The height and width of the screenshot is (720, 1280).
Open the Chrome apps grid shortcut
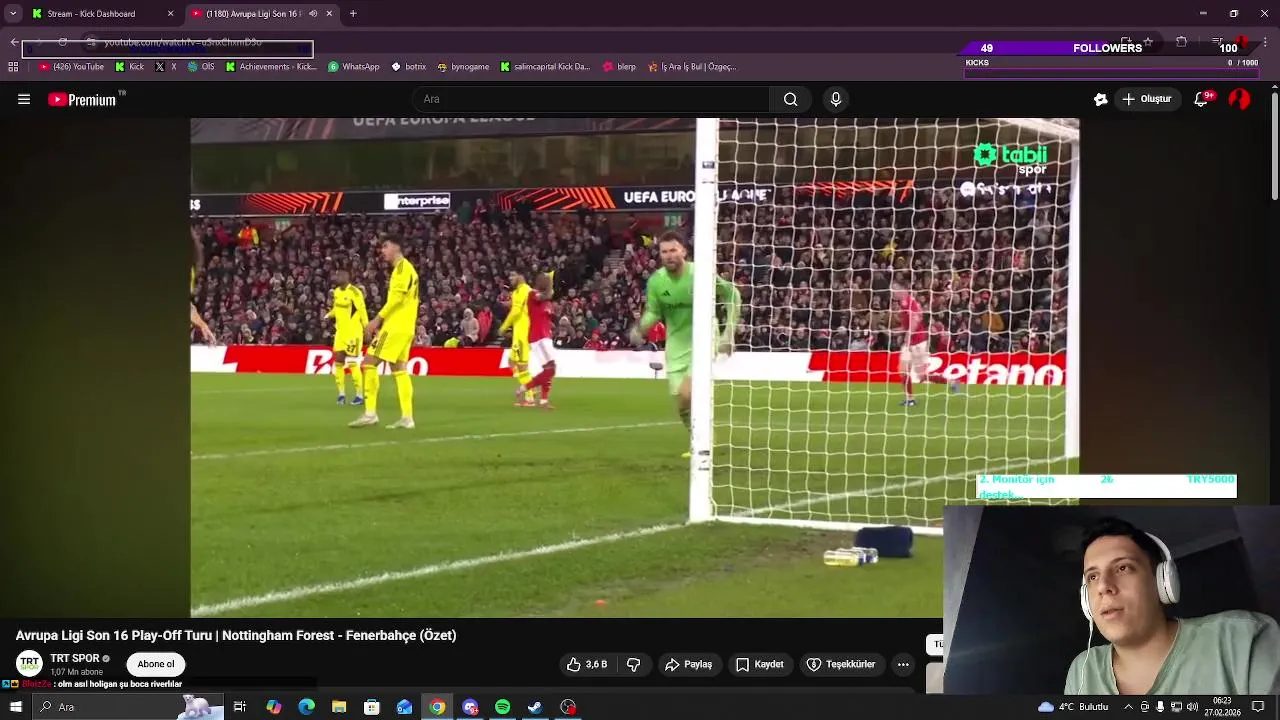pyautogui.click(x=13, y=67)
